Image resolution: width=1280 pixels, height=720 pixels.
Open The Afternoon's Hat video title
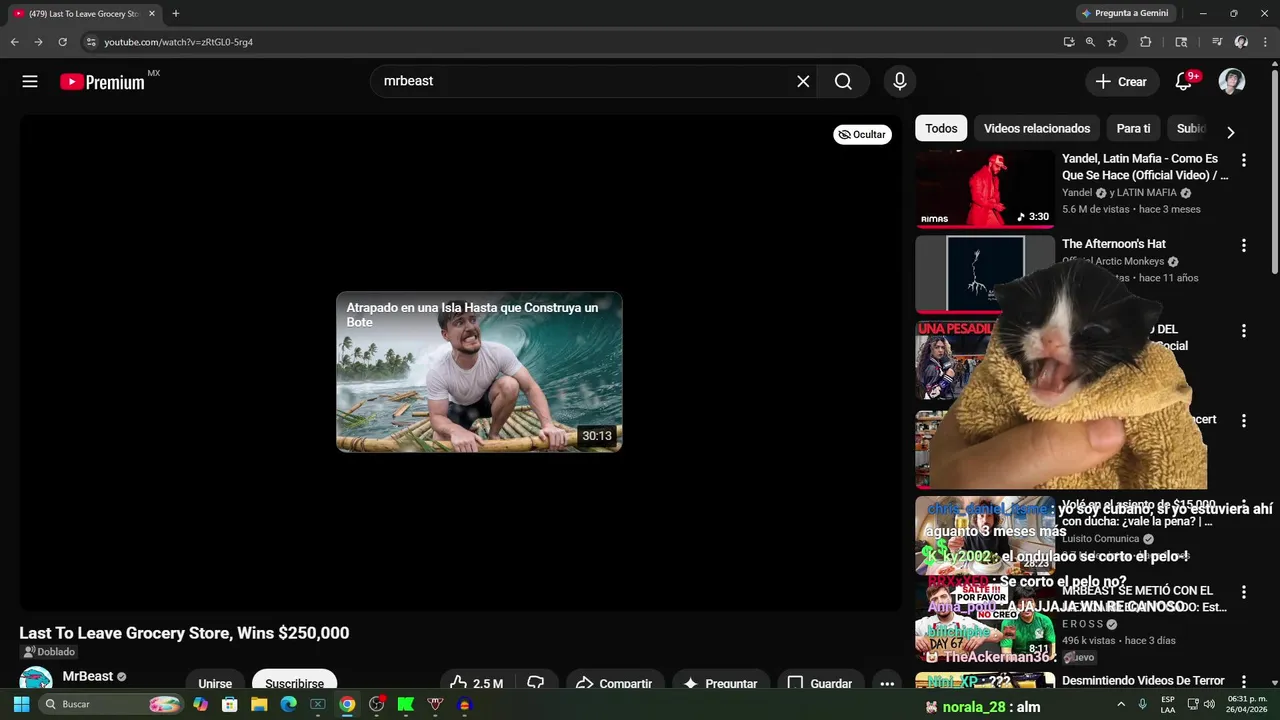(x=1113, y=244)
